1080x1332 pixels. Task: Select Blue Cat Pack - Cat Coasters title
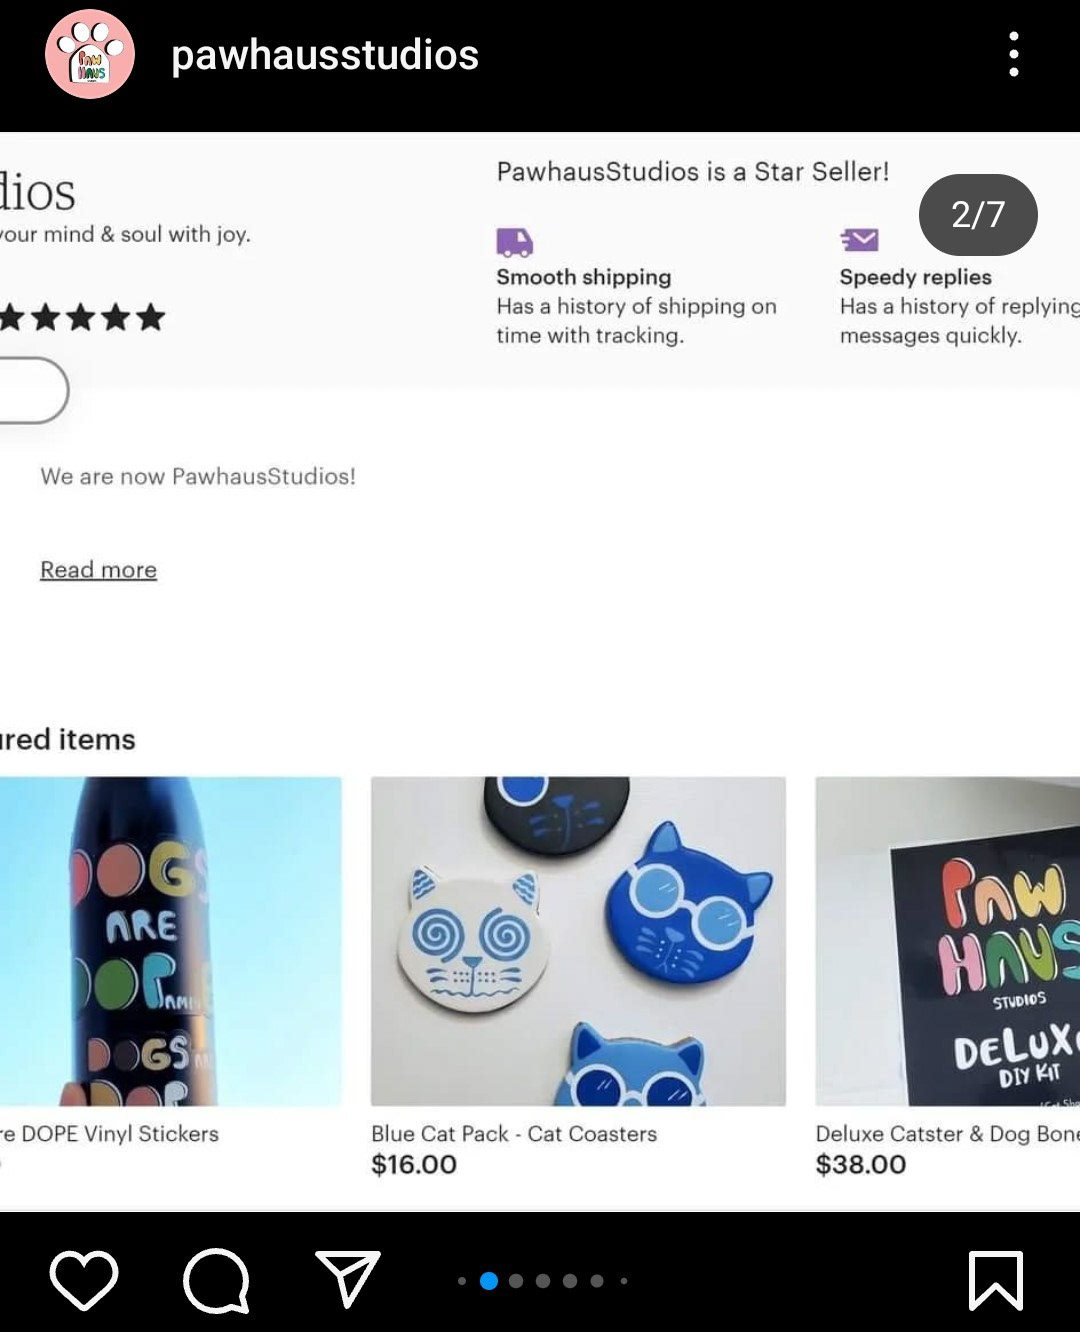[514, 1134]
